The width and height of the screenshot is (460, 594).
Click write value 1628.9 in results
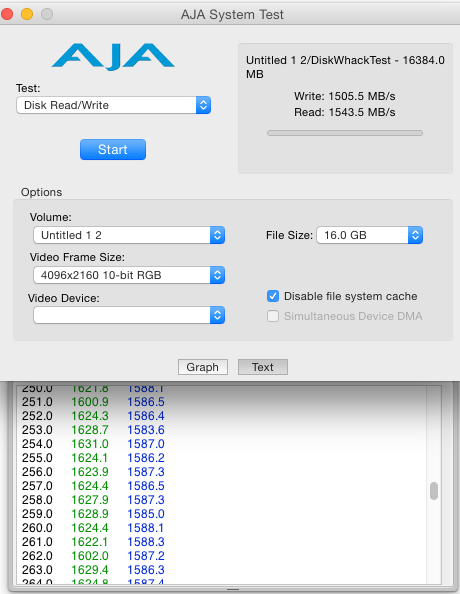pos(90,514)
